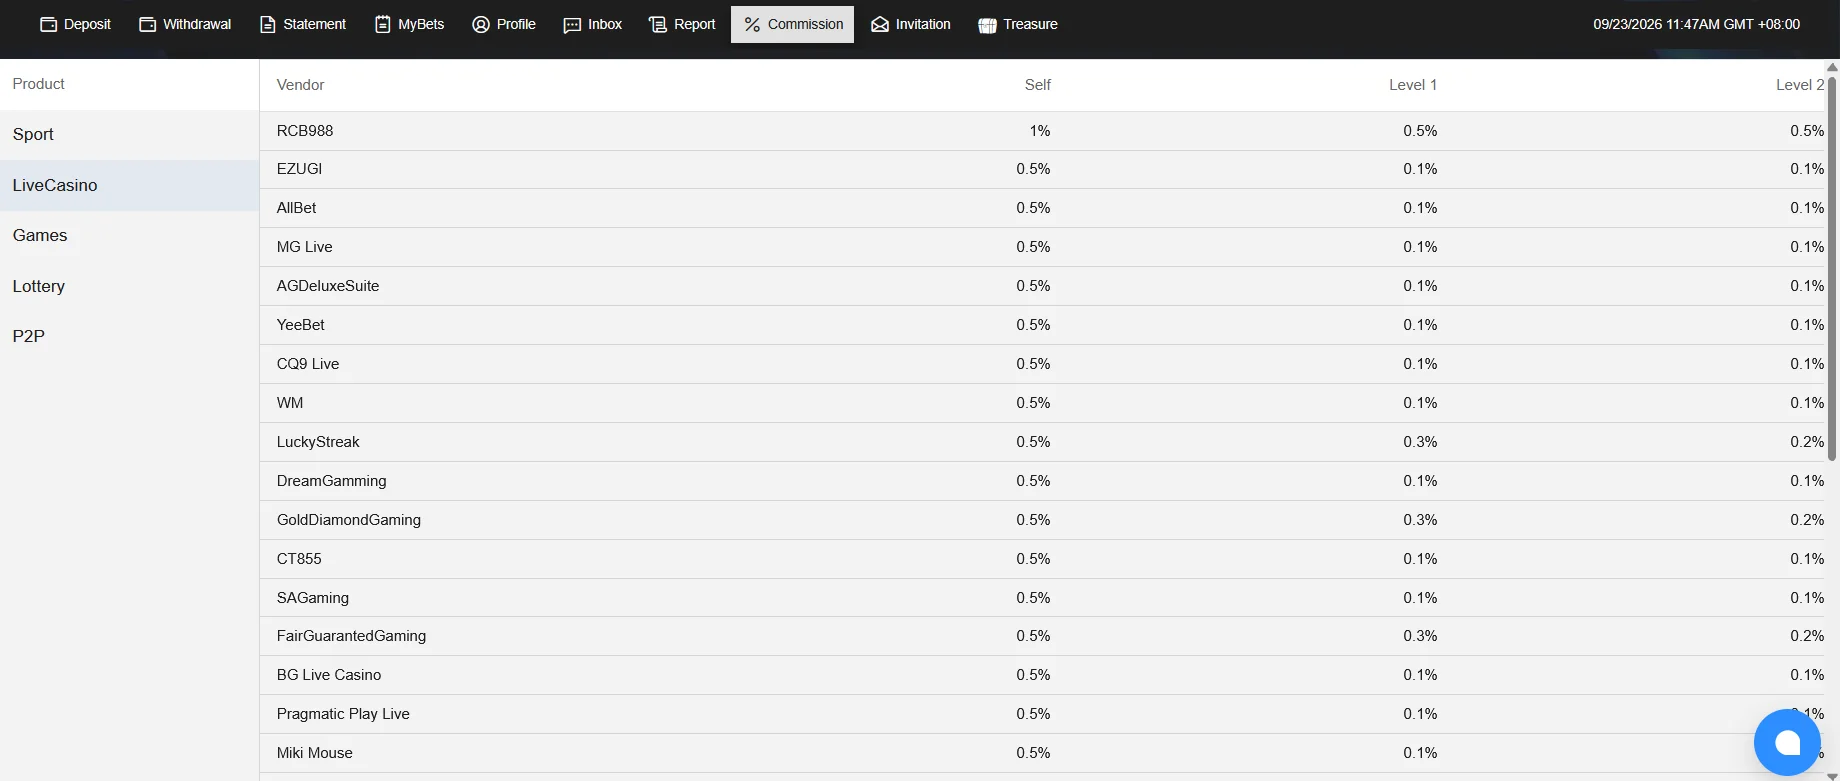This screenshot has width=1840, height=781.
Task: Open Statement document icon
Action: coord(267,24)
